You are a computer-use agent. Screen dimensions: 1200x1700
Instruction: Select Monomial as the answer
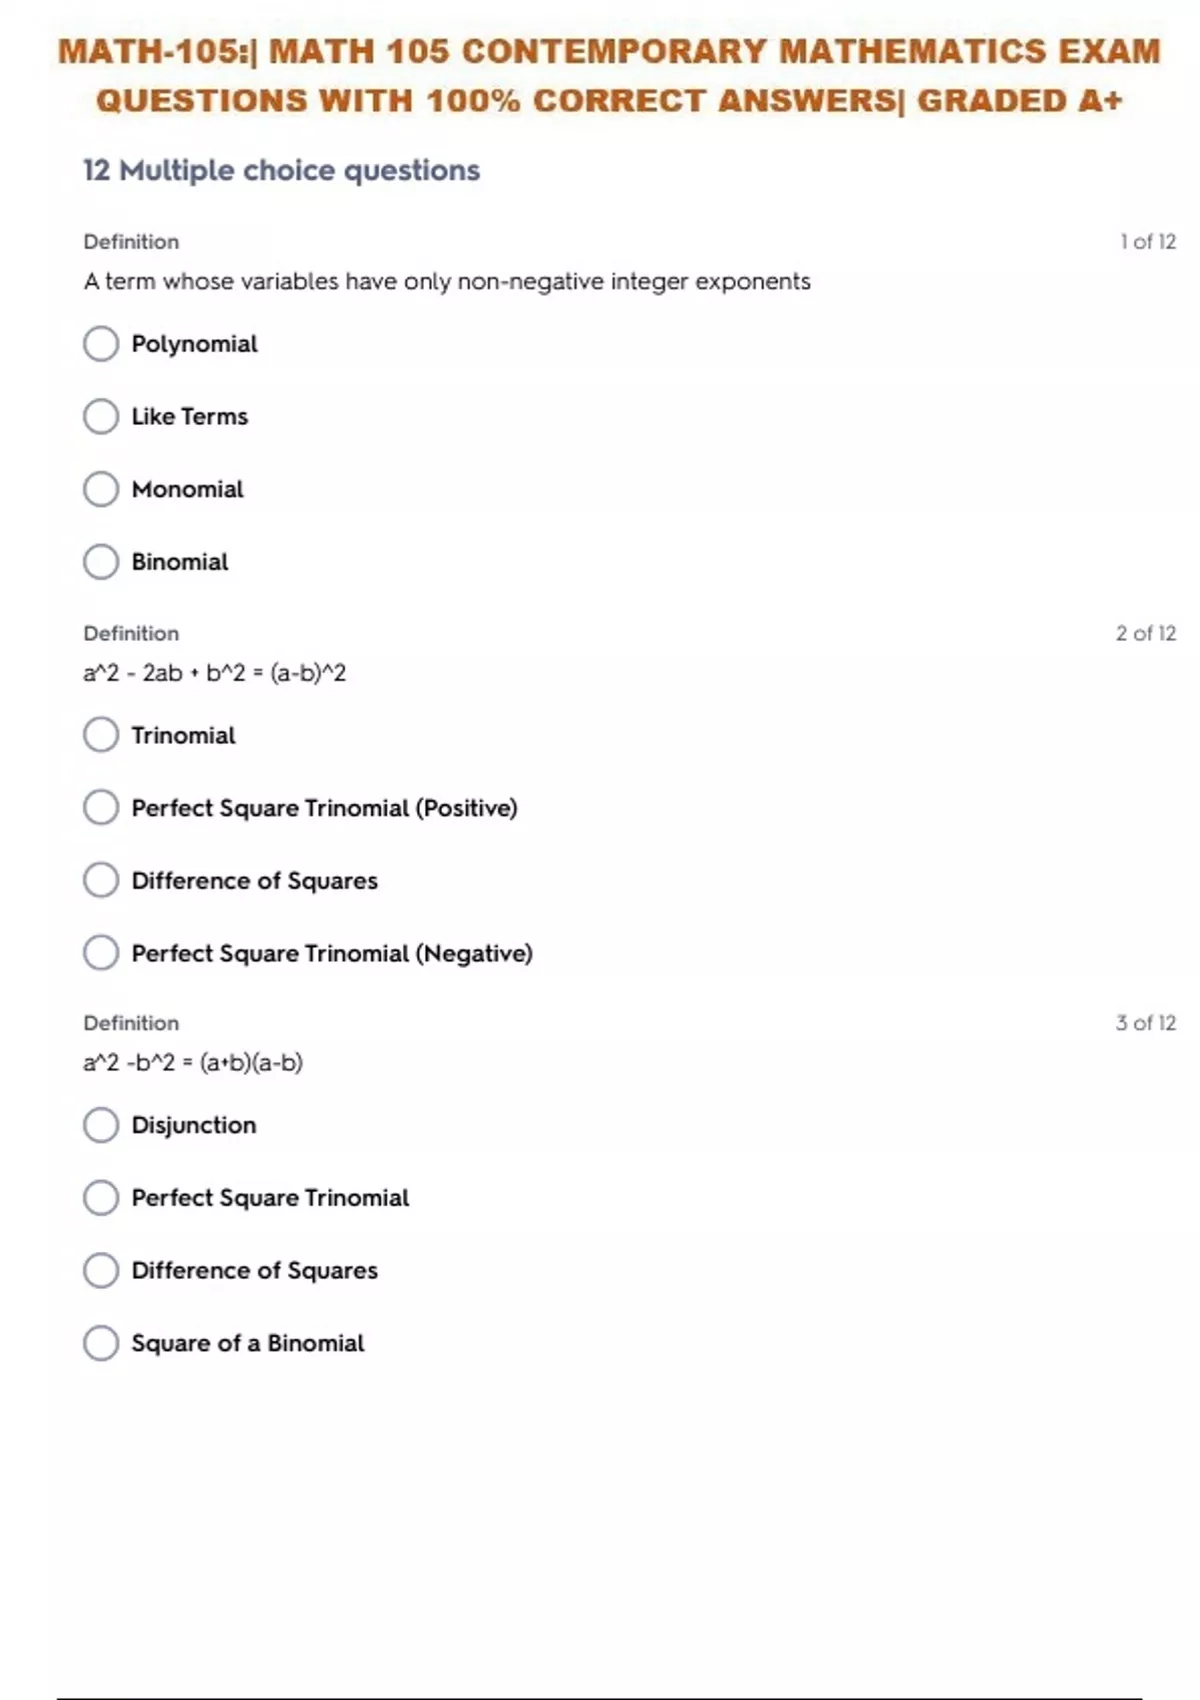101,489
